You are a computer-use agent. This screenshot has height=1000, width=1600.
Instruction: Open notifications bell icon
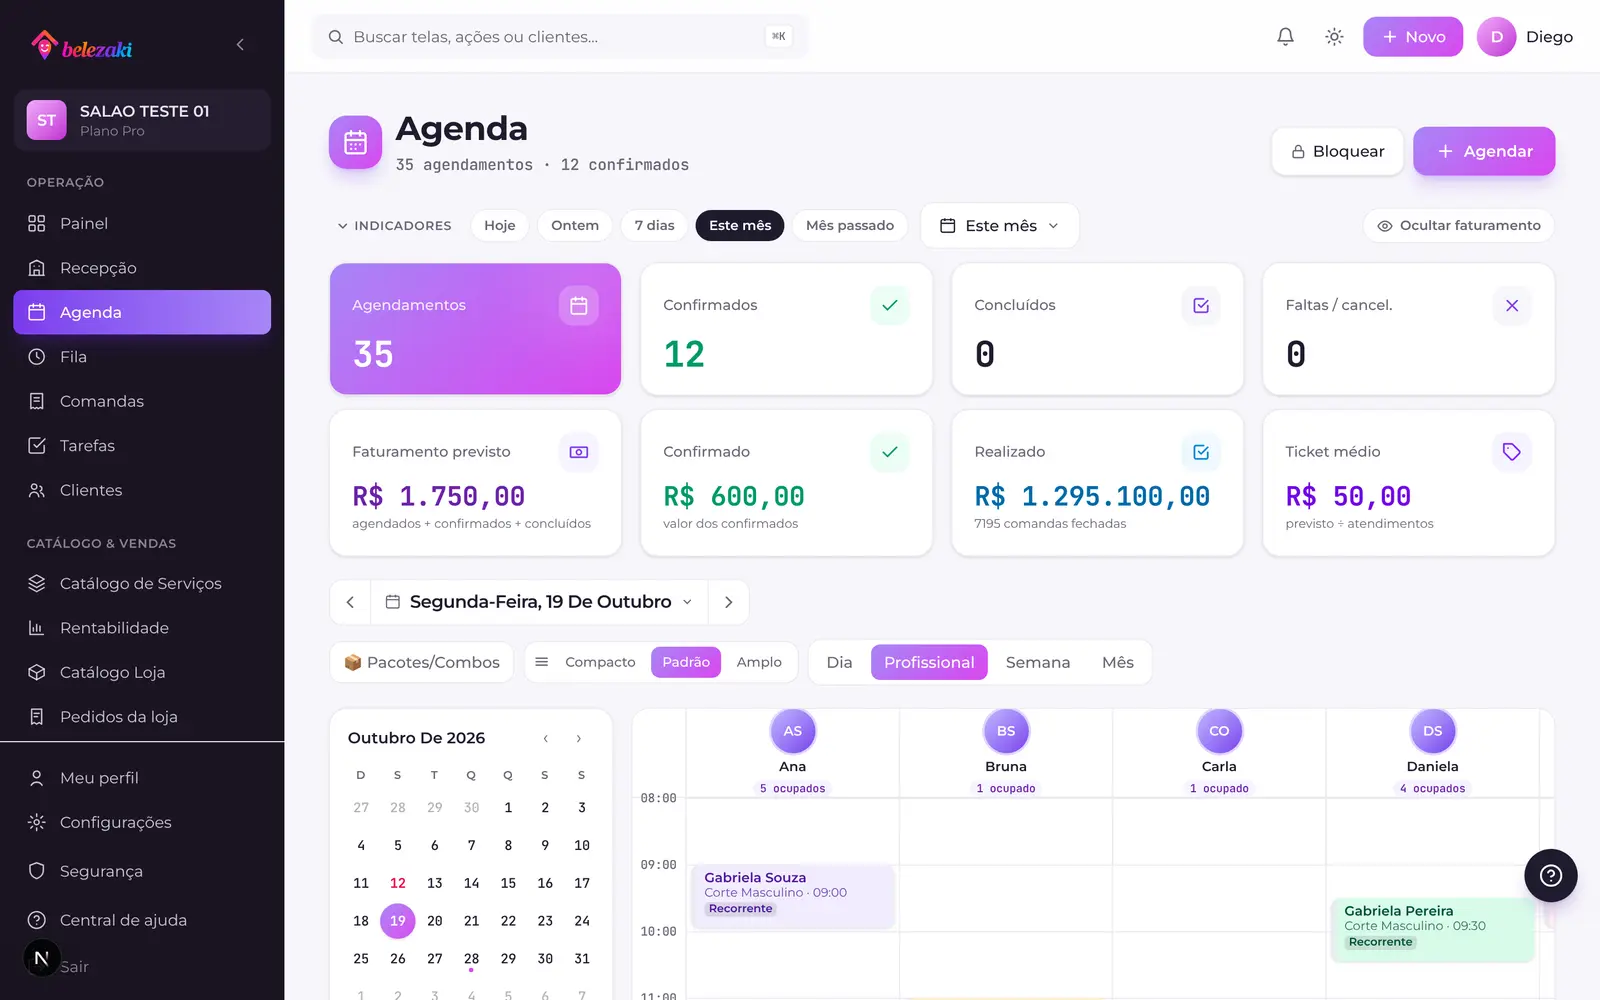click(1285, 37)
